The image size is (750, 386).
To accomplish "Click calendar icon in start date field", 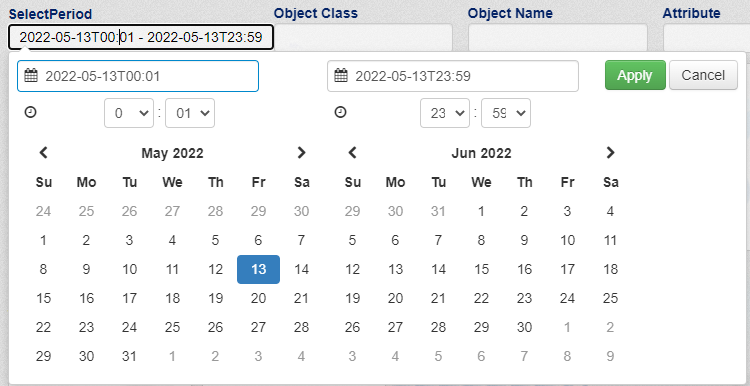I will point(31,76).
